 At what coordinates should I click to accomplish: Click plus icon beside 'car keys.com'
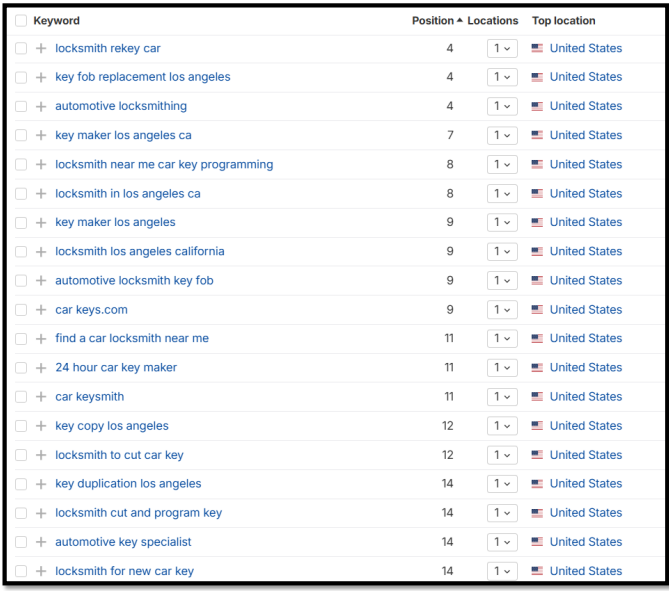pyautogui.click(x=41, y=310)
